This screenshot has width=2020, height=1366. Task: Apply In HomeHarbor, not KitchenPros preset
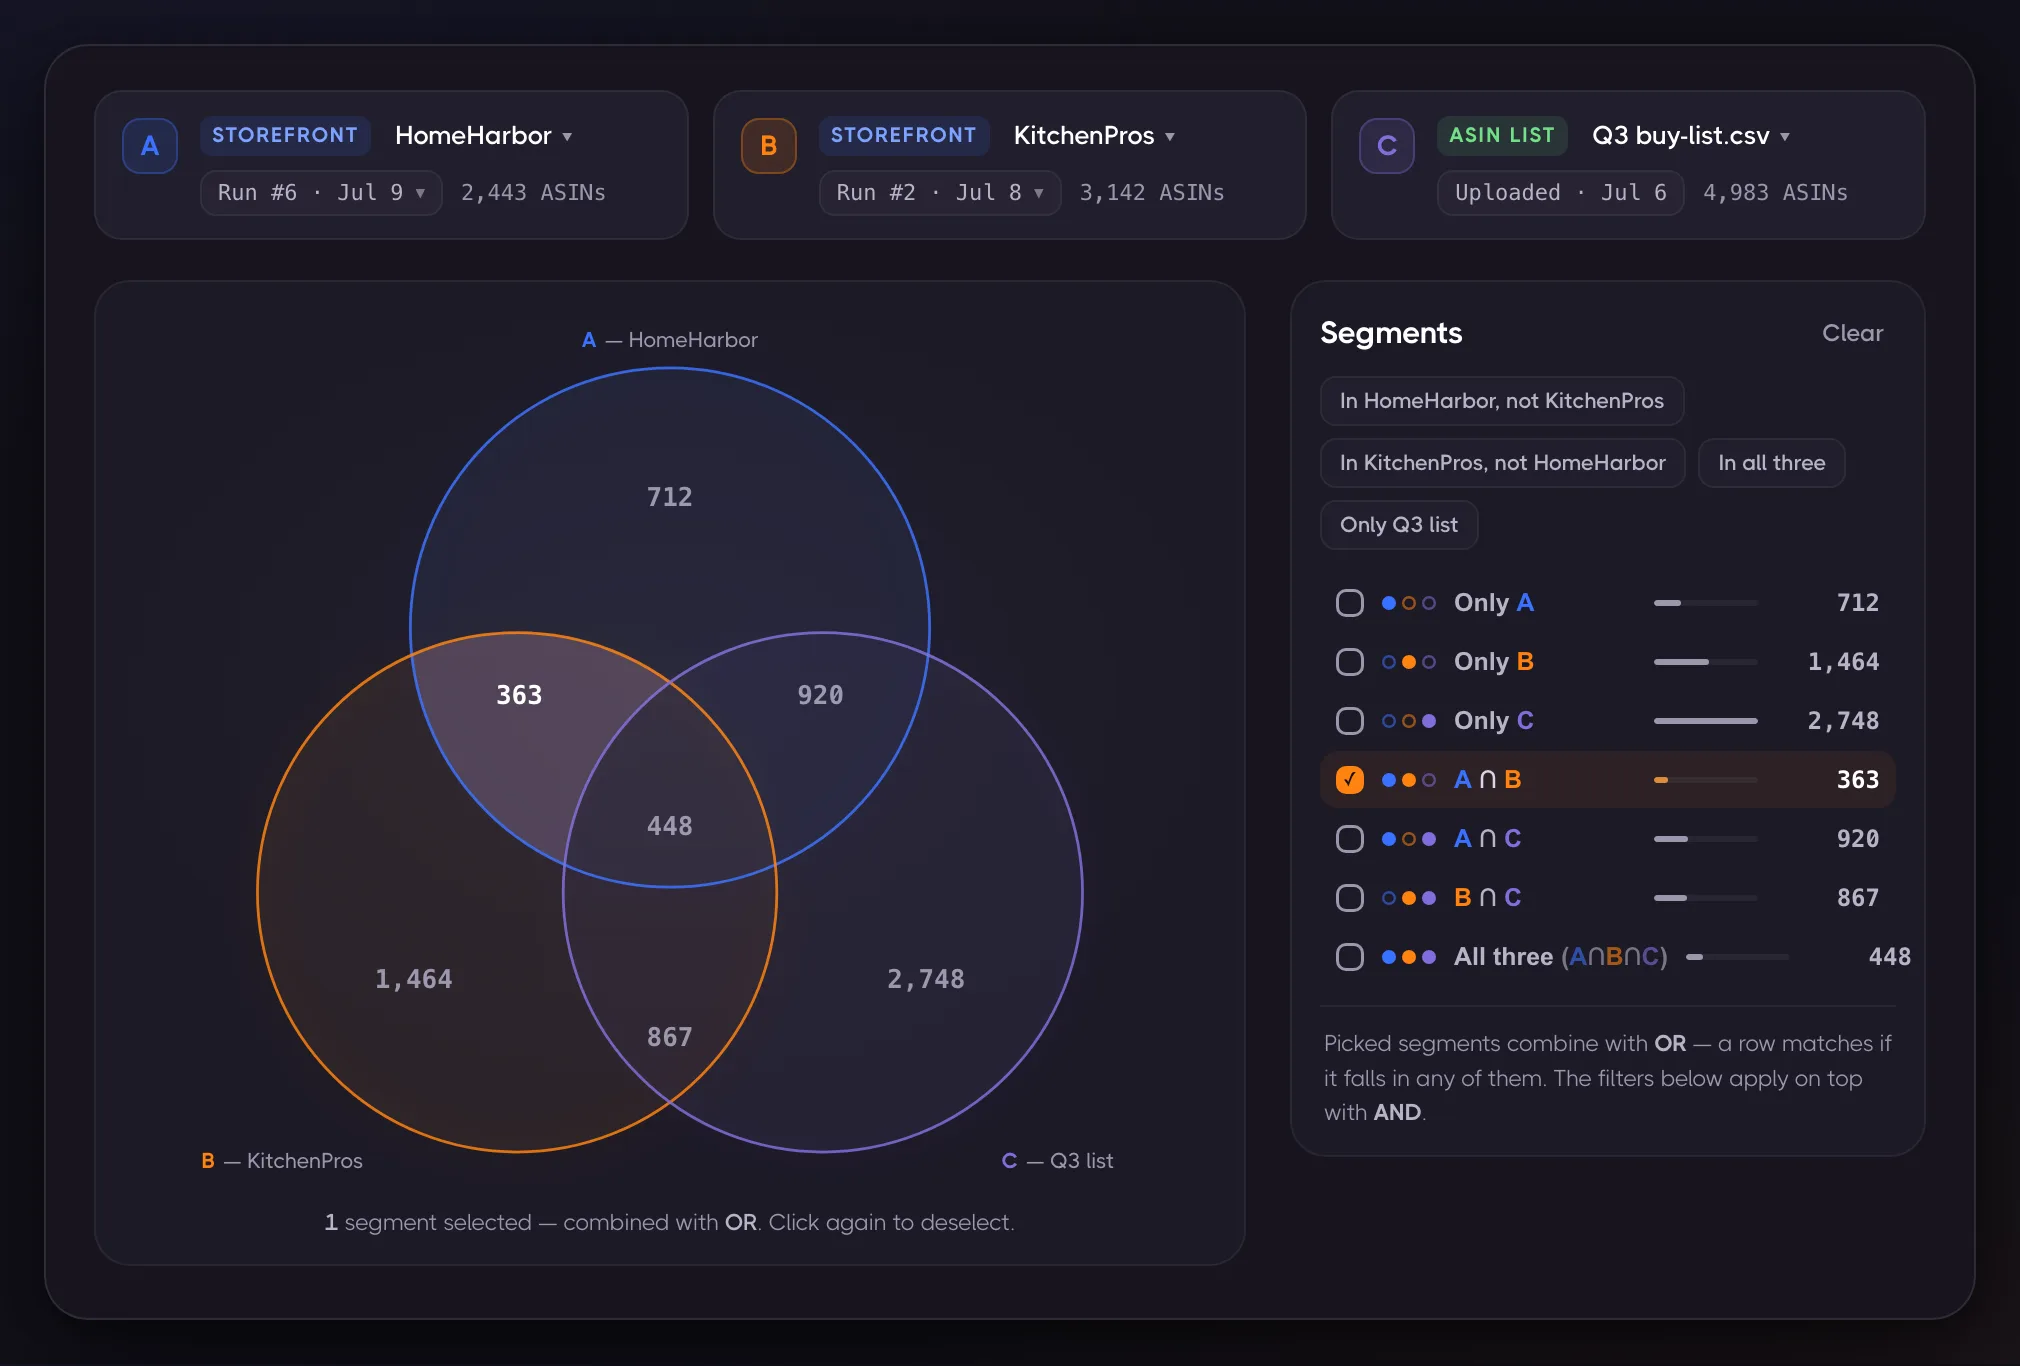click(1501, 401)
